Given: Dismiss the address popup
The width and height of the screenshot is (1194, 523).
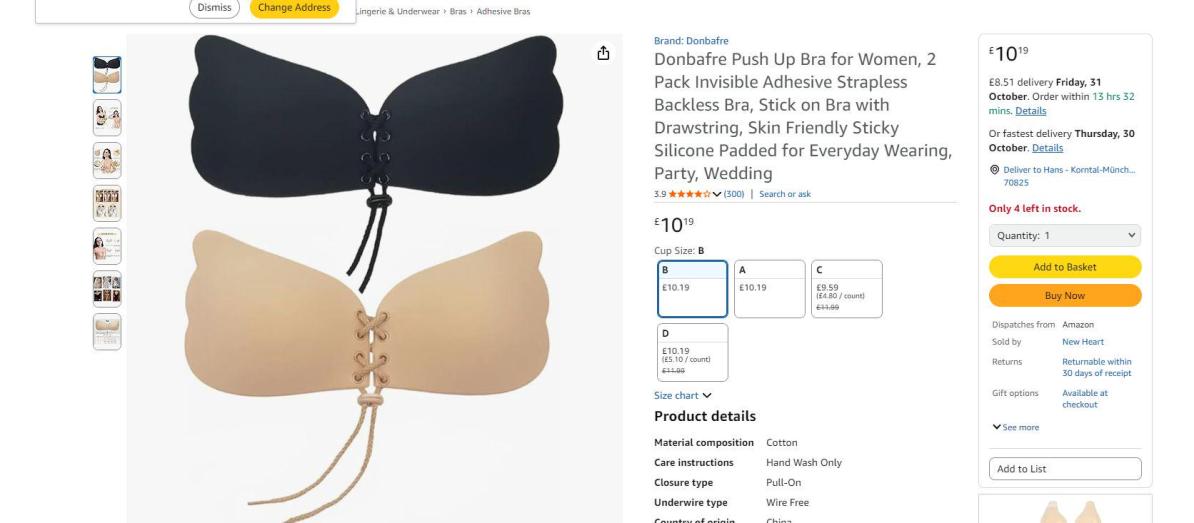Looking at the screenshot, I should tap(214, 8).
